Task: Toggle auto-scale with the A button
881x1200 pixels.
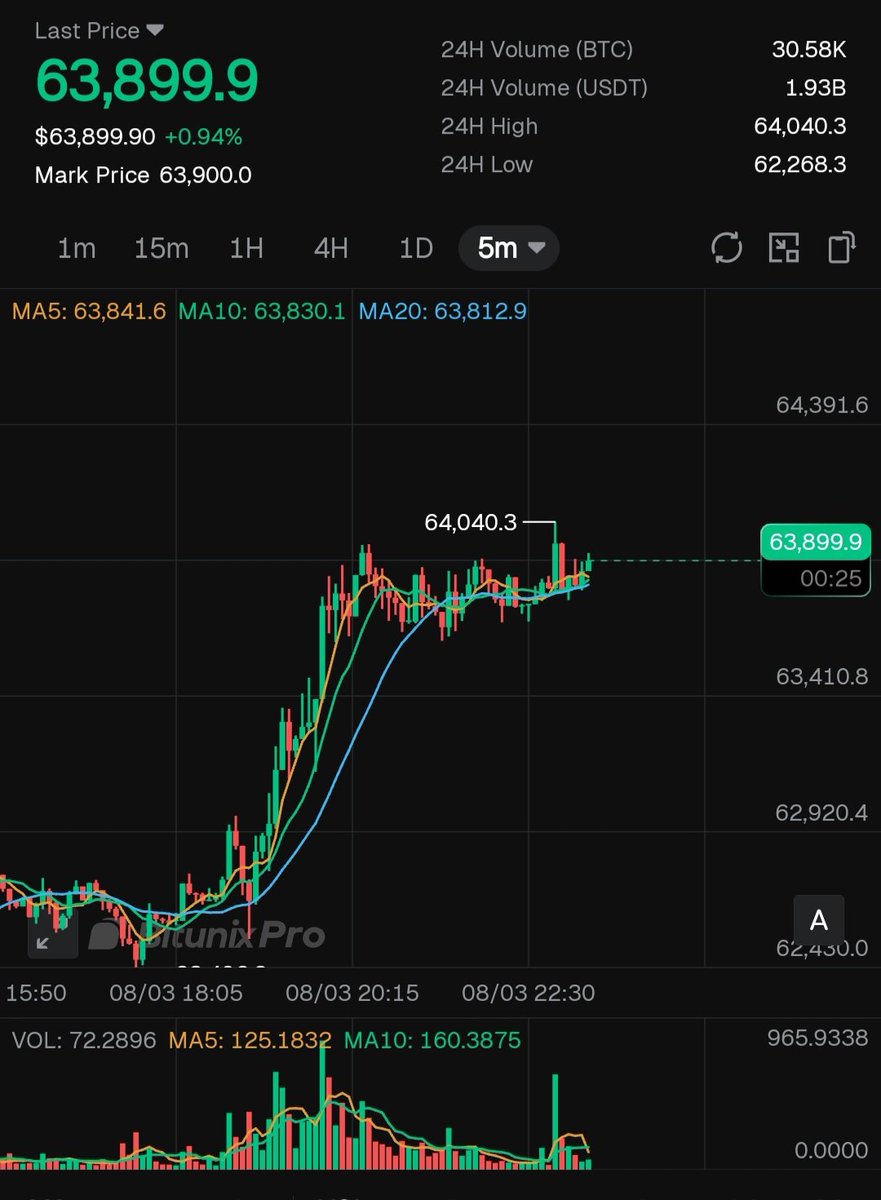Action: [x=818, y=921]
